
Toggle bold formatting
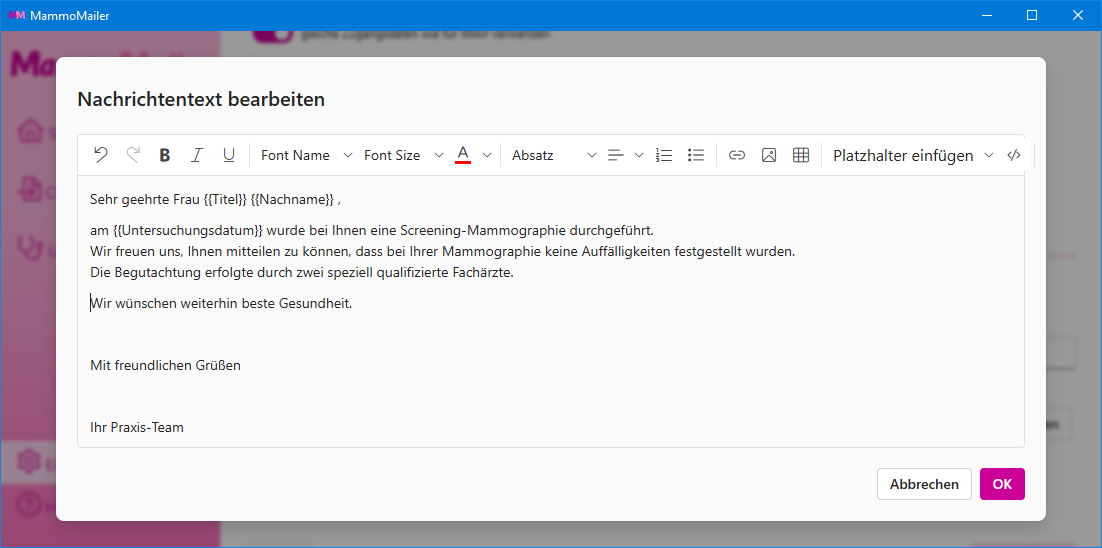pyautogui.click(x=165, y=155)
